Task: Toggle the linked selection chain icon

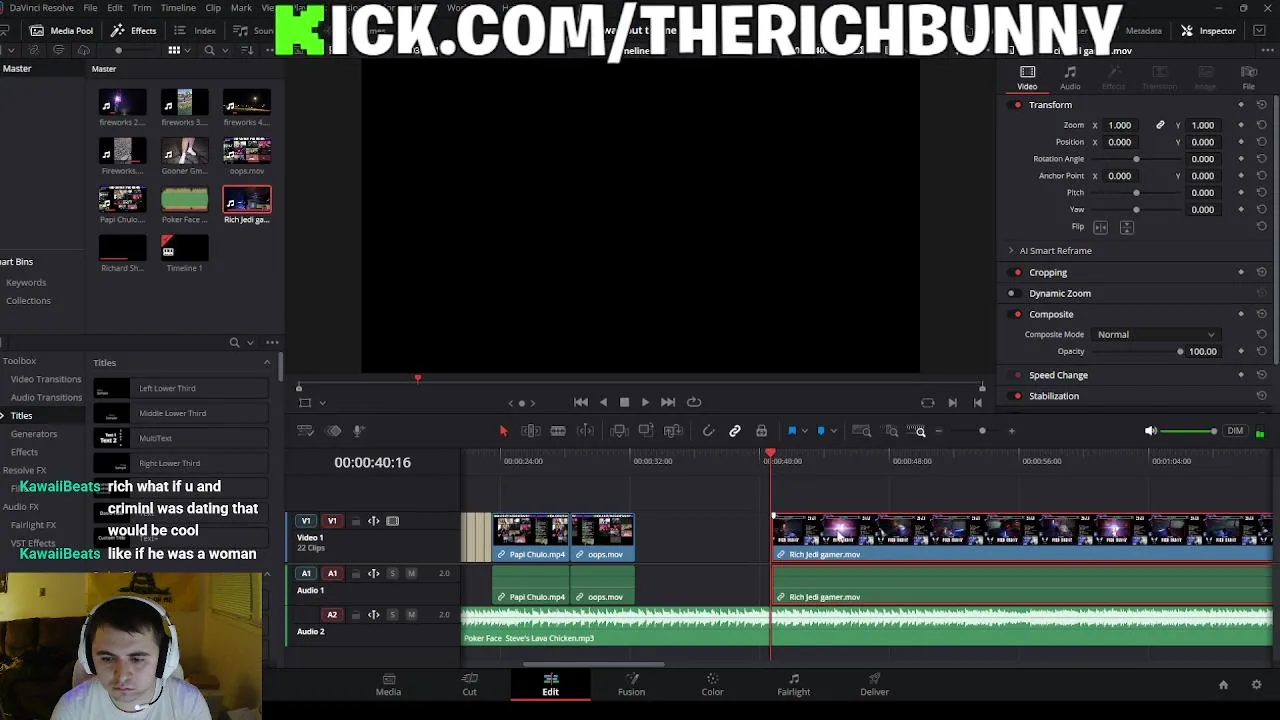Action: (x=735, y=431)
